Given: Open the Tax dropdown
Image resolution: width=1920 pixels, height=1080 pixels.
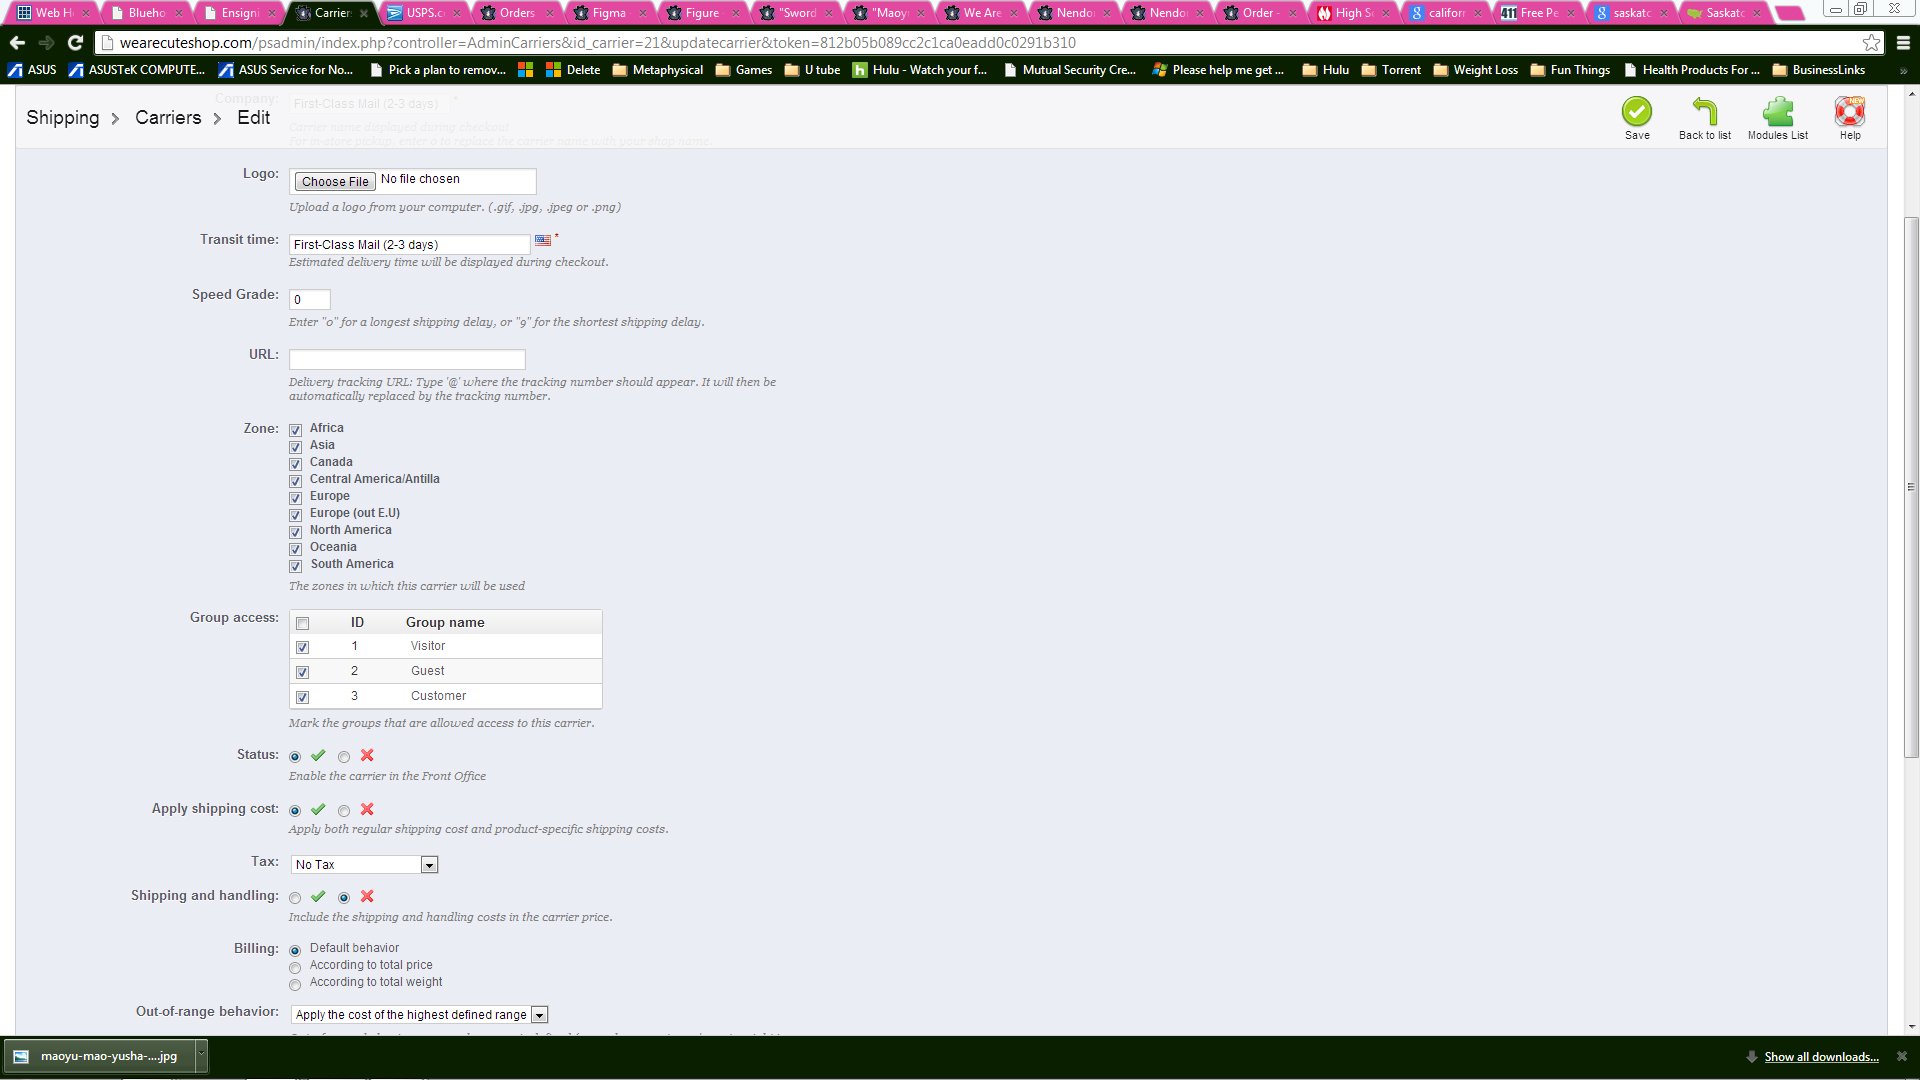Looking at the screenshot, I should click(364, 865).
